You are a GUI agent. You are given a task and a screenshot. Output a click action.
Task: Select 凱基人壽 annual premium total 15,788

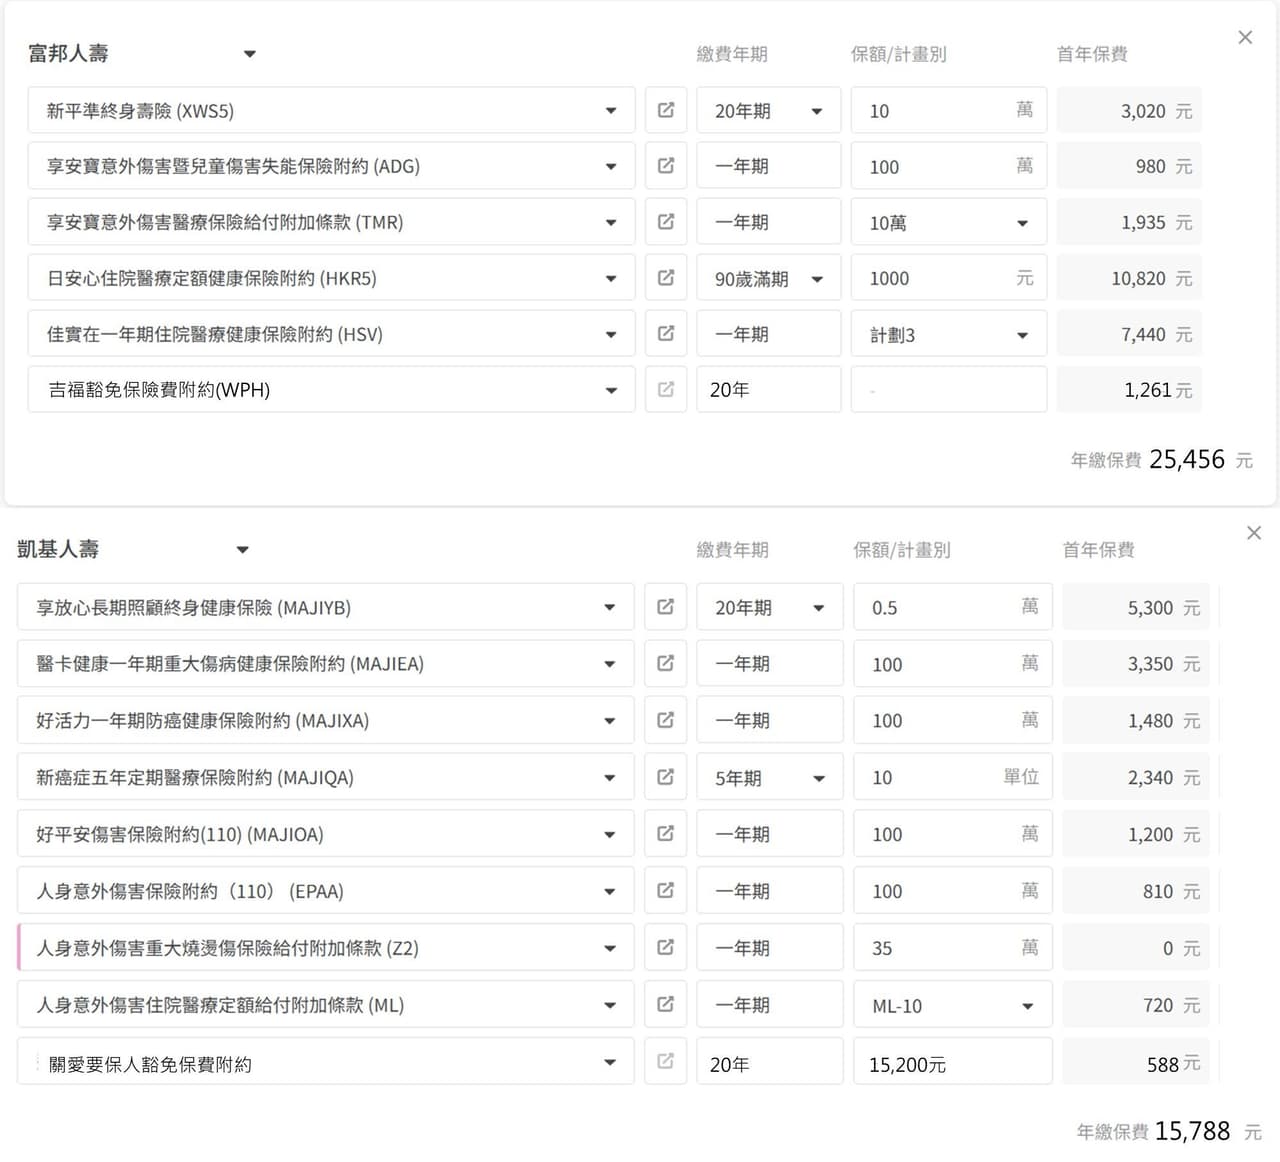pyautogui.click(x=1192, y=1131)
